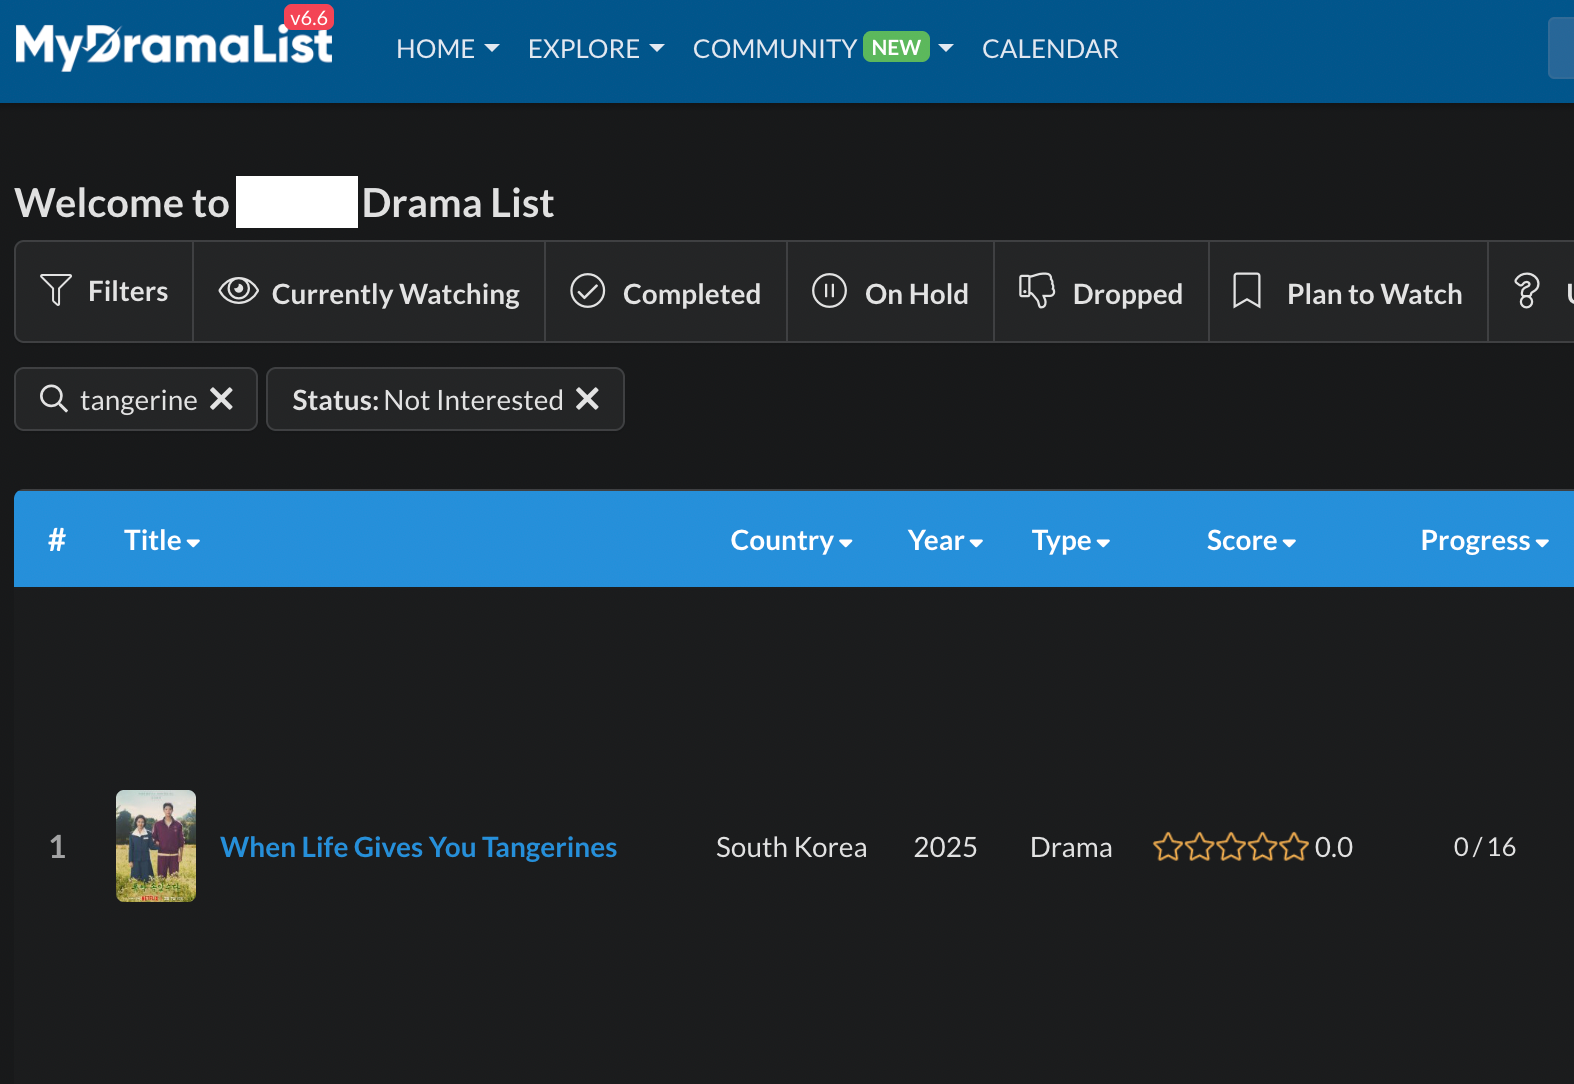The width and height of the screenshot is (1574, 1084).
Task: Sort the list by Year
Action: click(945, 540)
